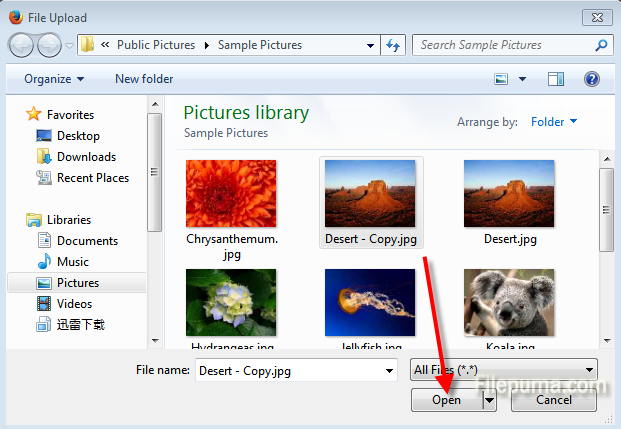621x429 pixels.
Task: Select Music under Libraries
Action: pos(73,262)
